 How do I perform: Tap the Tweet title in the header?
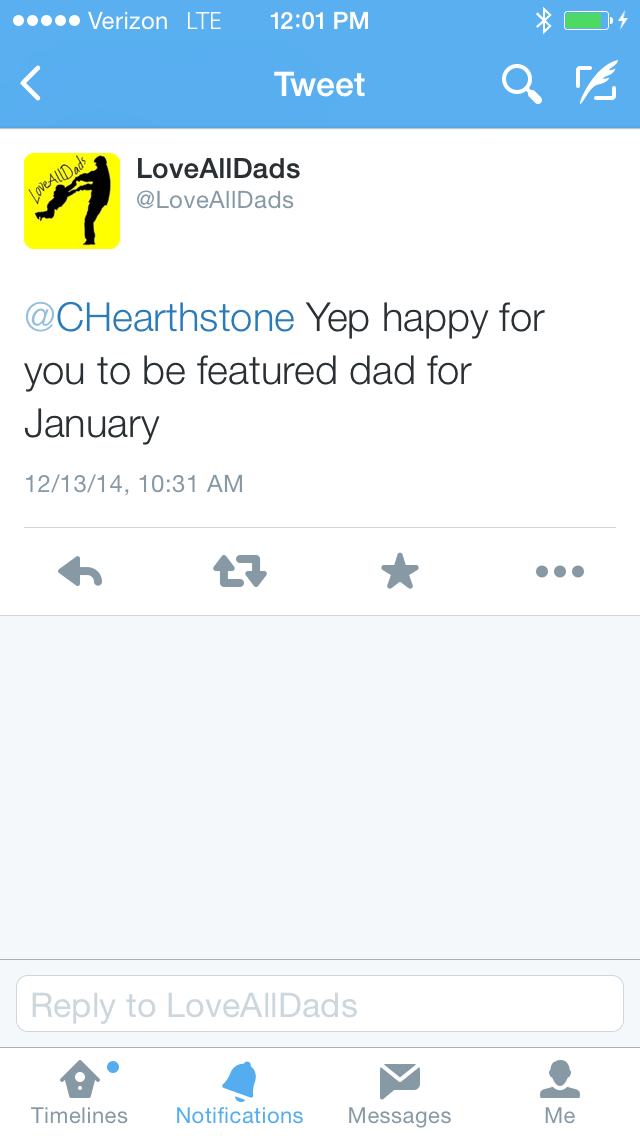pos(320,84)
